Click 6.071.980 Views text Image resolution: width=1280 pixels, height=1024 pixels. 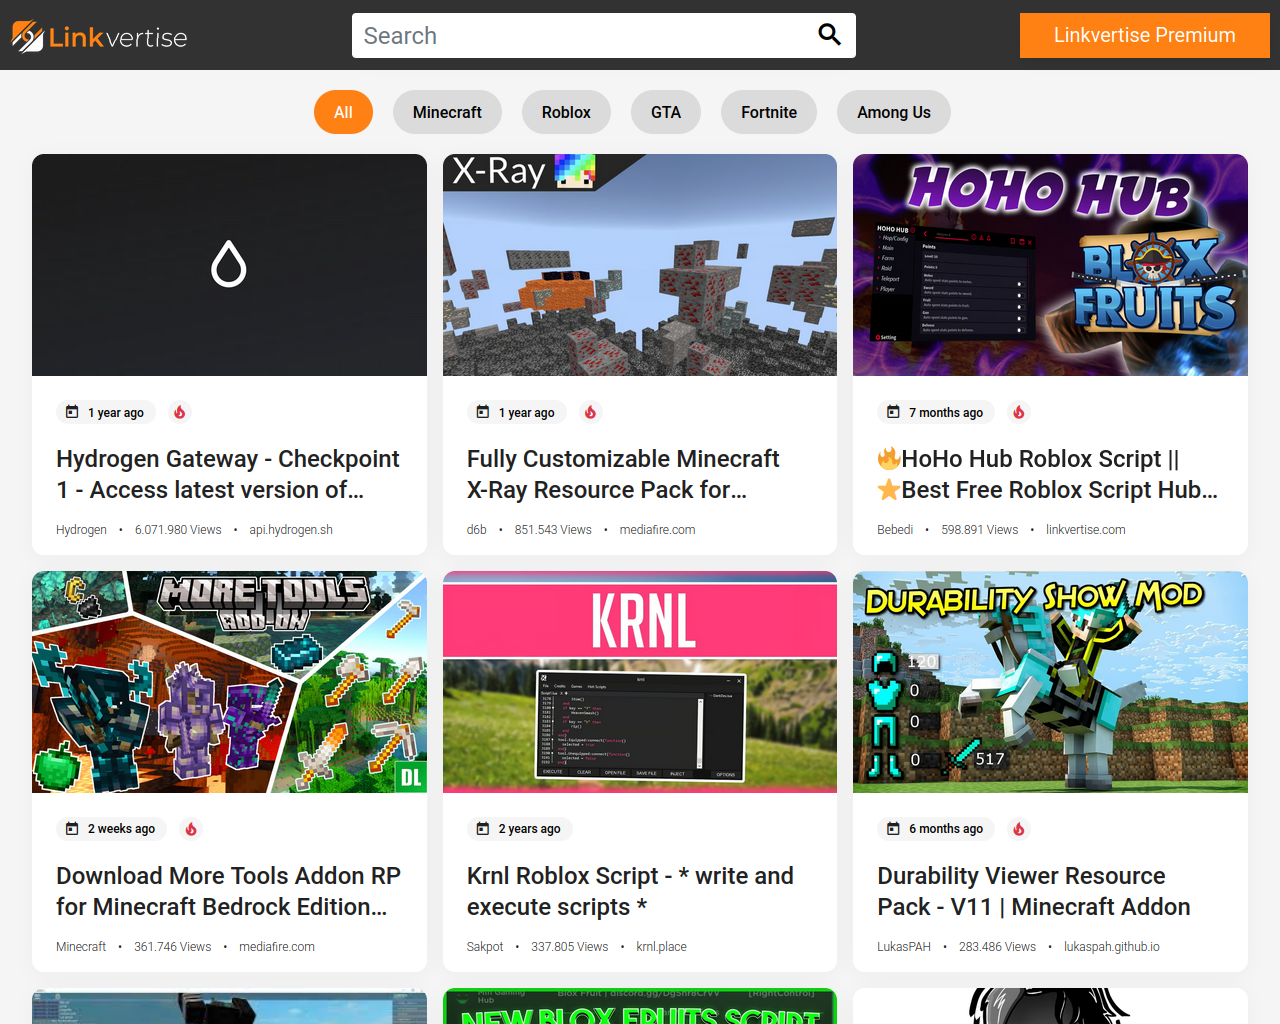tap(178, 530)
